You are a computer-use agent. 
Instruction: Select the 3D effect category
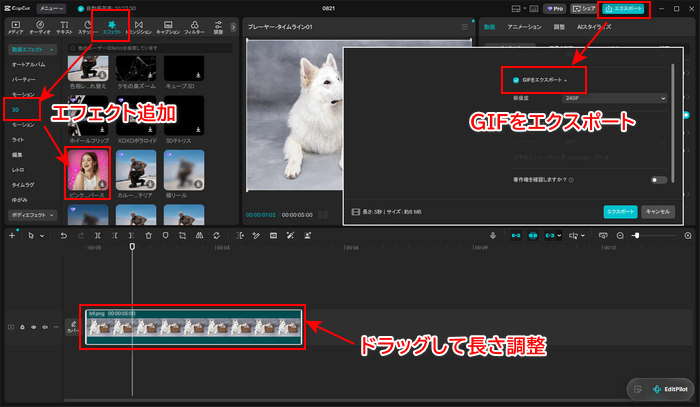(16, 110)
